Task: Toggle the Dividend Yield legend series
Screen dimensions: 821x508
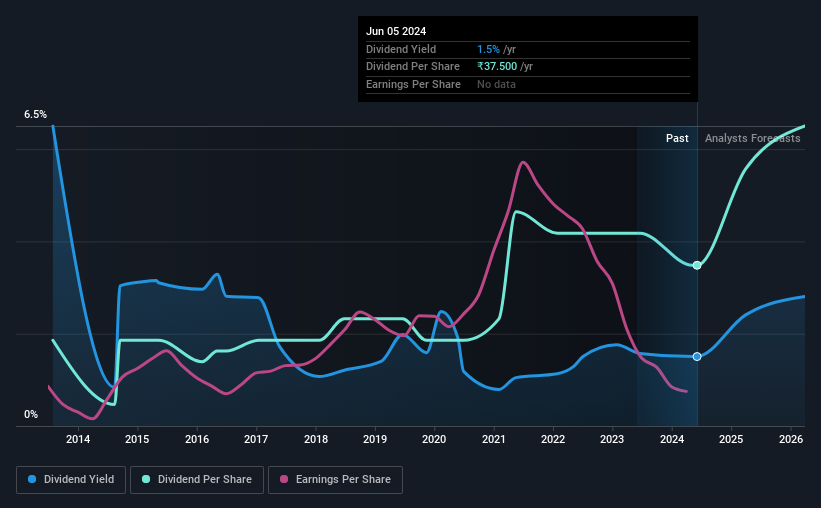Action: tap(71, 480)
